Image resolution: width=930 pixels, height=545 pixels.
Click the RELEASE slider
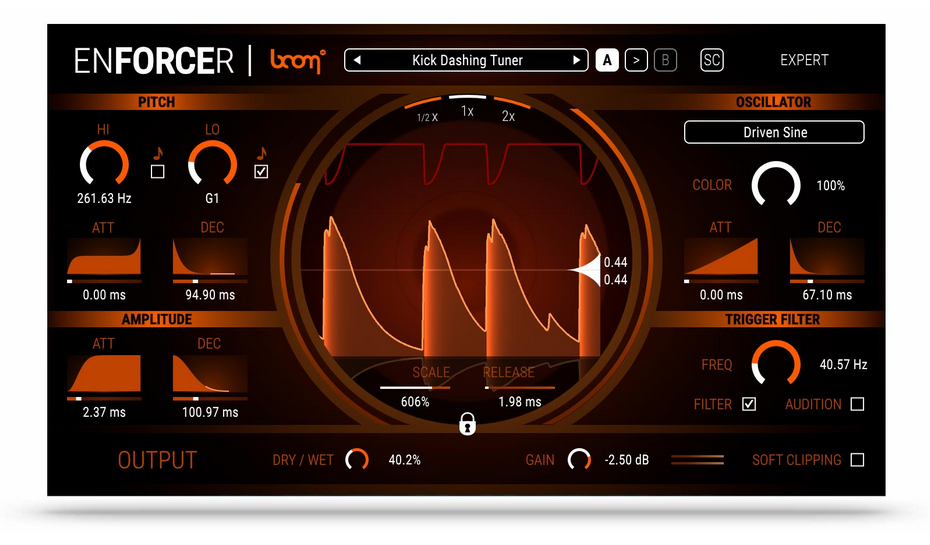[520, 388]
